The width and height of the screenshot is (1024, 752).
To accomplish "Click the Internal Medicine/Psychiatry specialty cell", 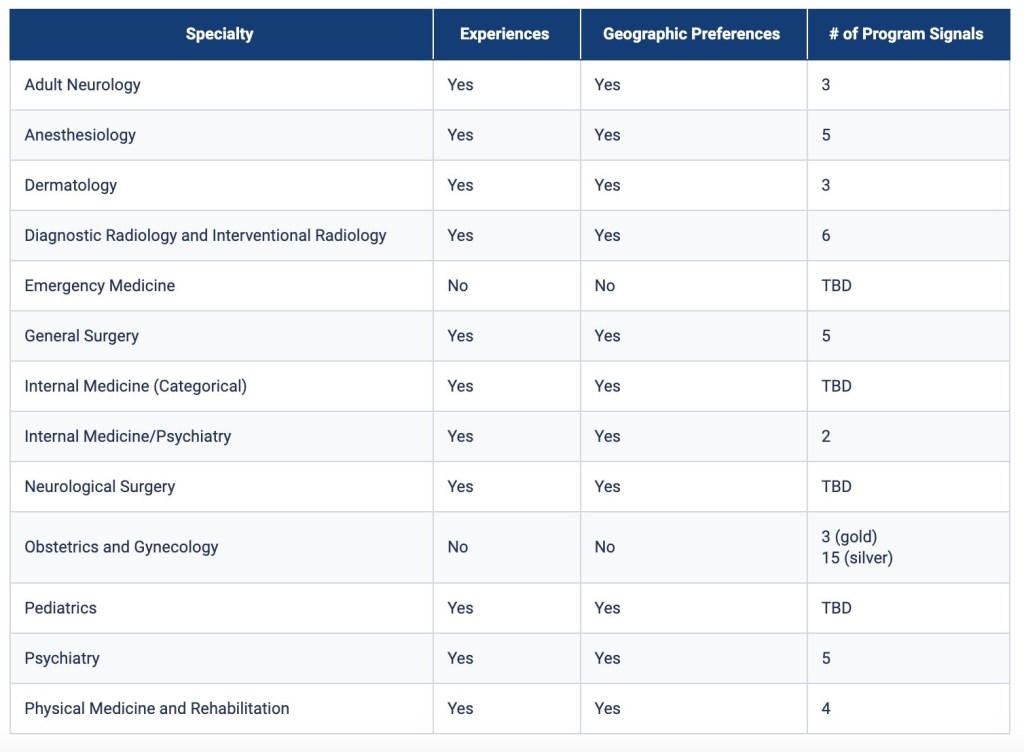I will 127,436.
